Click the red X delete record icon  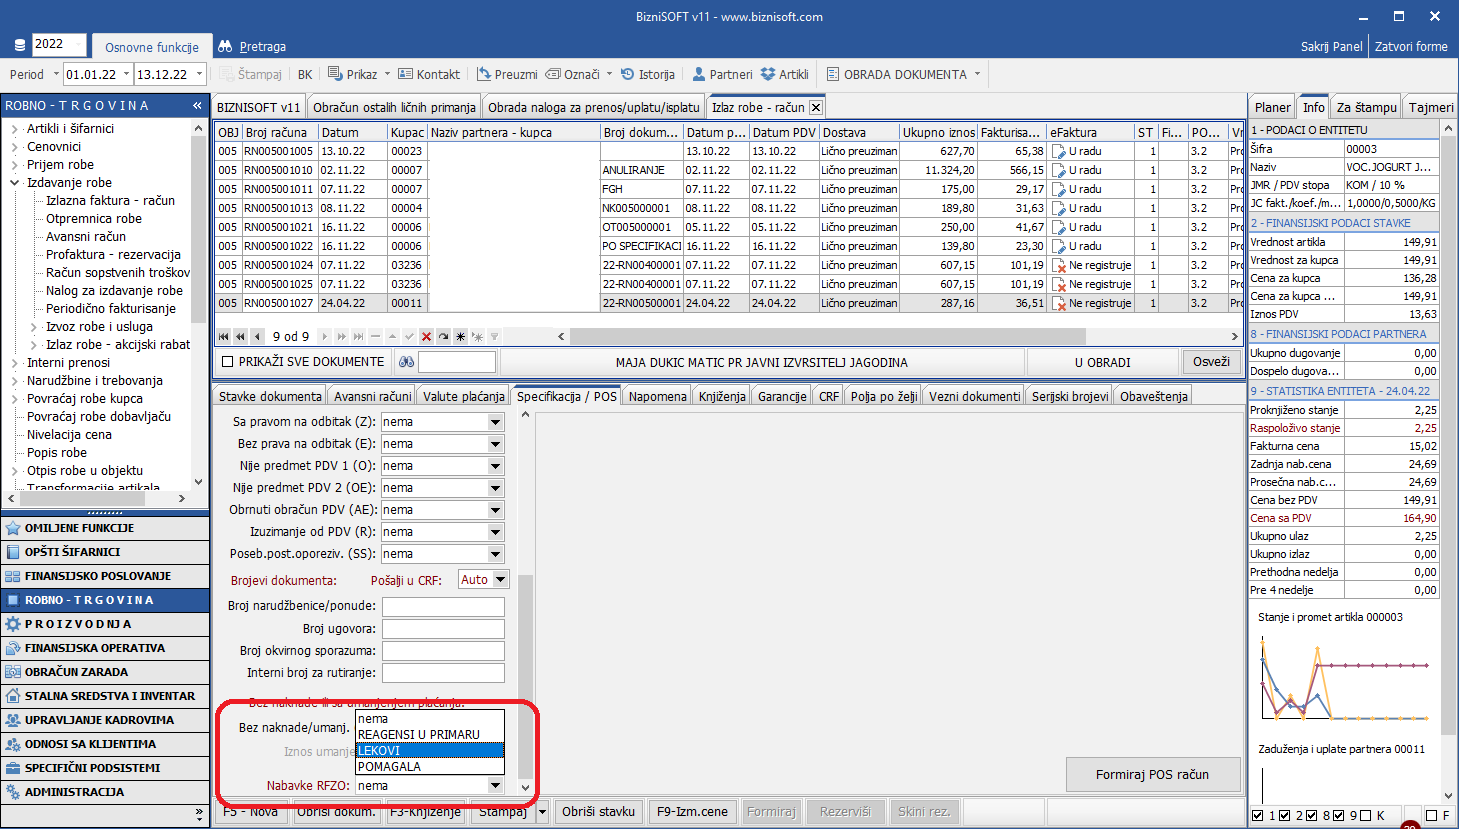point(426,337)
